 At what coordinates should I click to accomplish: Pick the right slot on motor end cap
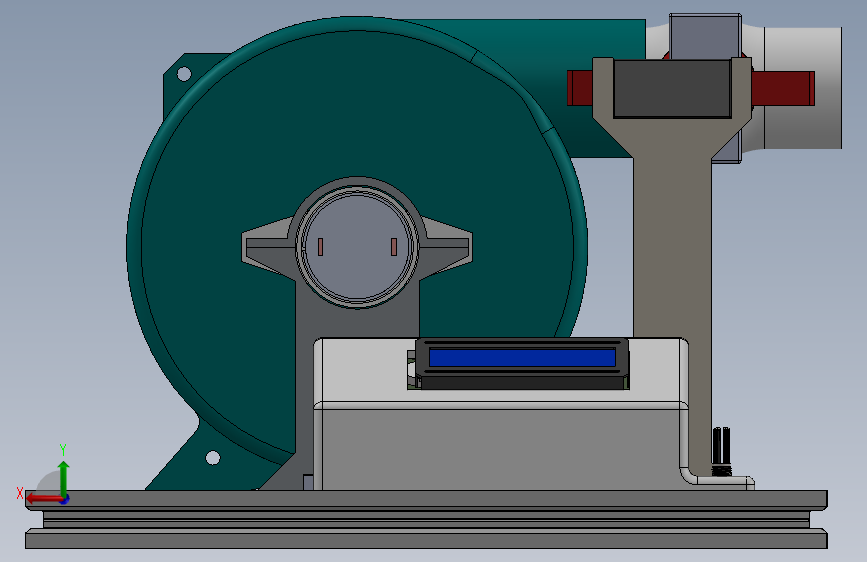point(394,247)
